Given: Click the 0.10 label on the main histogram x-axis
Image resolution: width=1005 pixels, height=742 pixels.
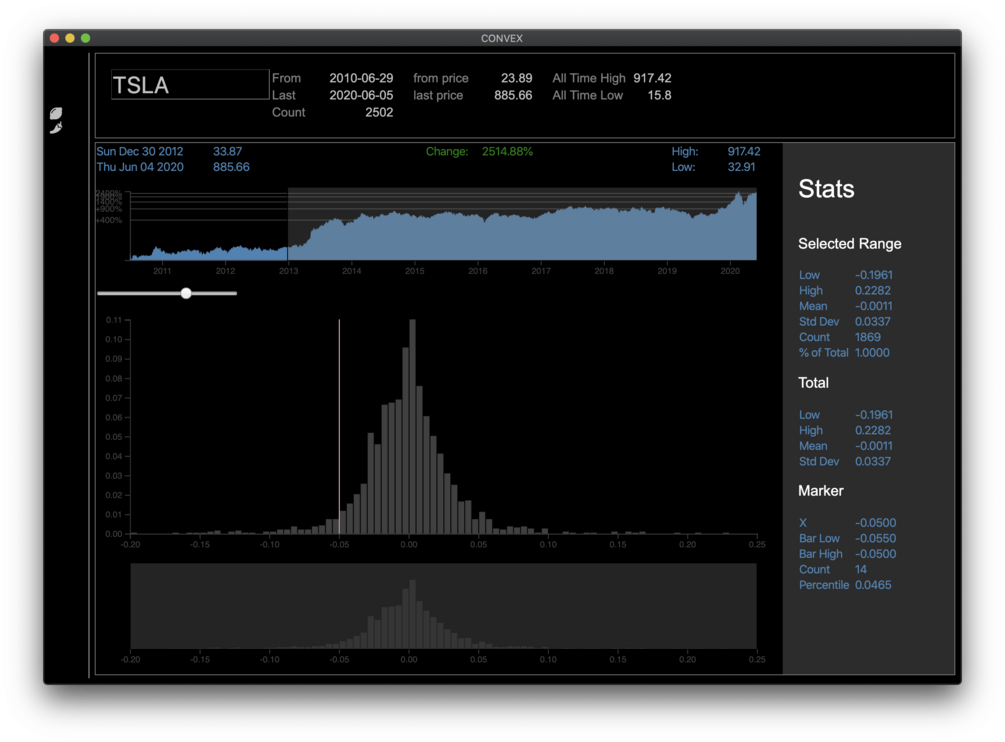Looking at the screenshot, I should (x=548, y=545).
